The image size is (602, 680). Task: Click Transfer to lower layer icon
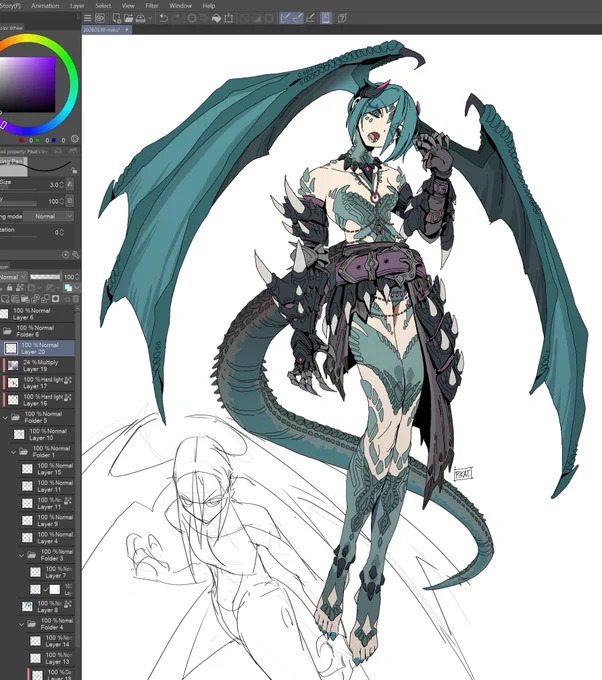36,299
